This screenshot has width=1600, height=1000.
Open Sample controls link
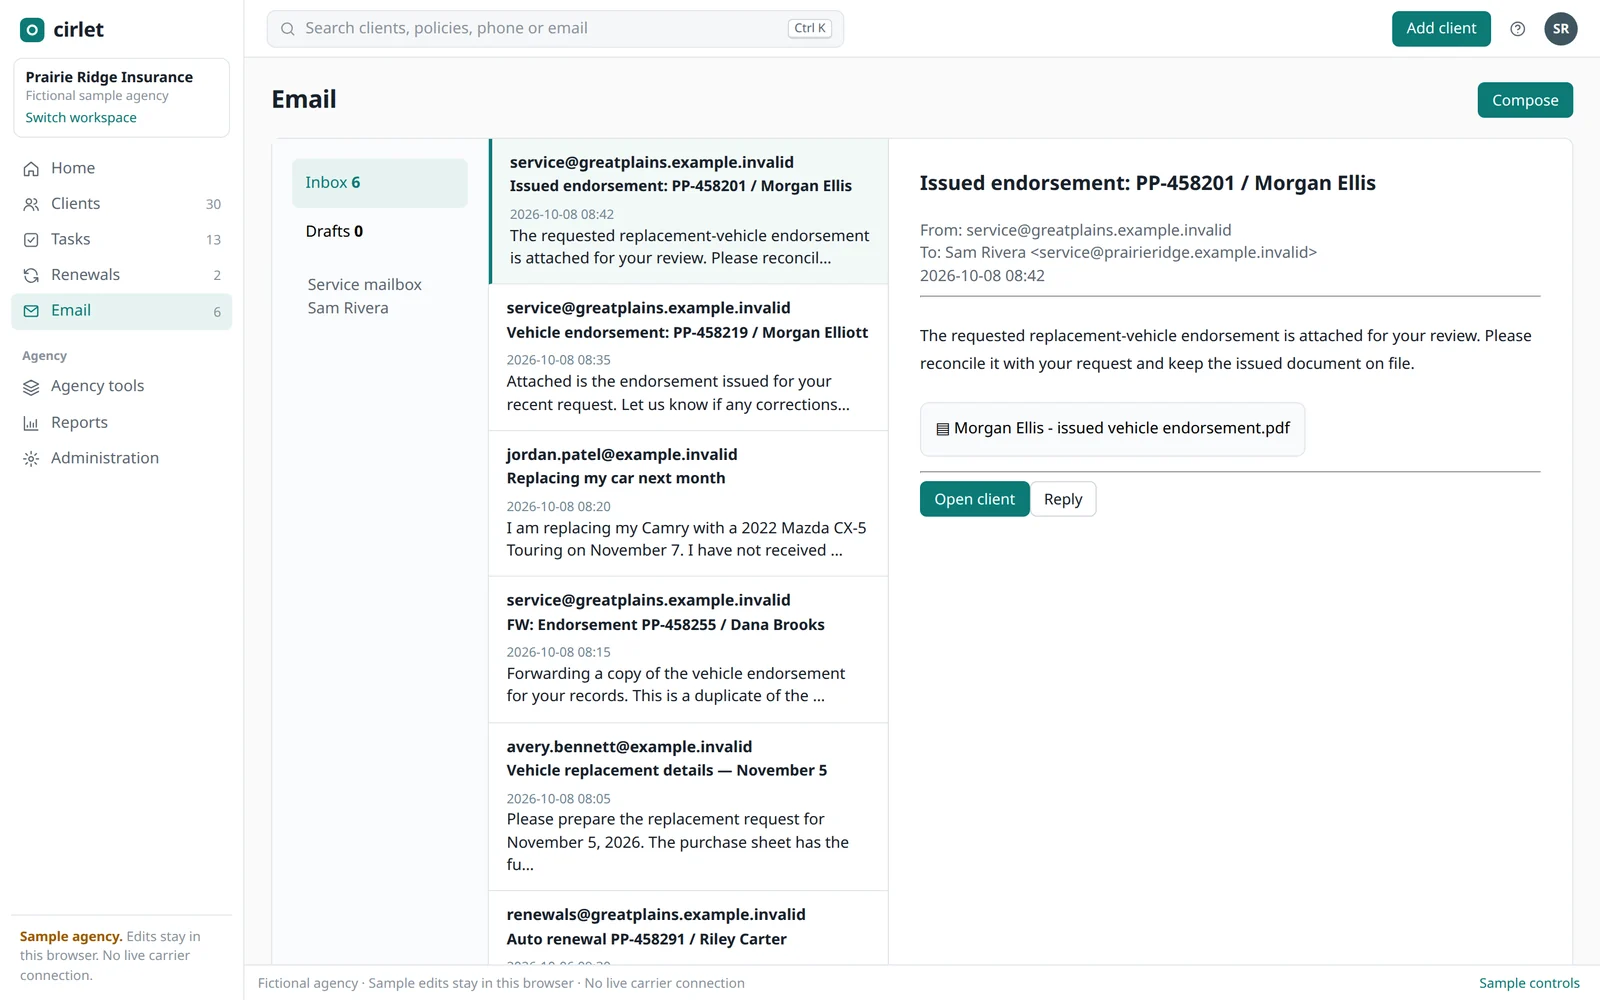tap(1529, 983)
